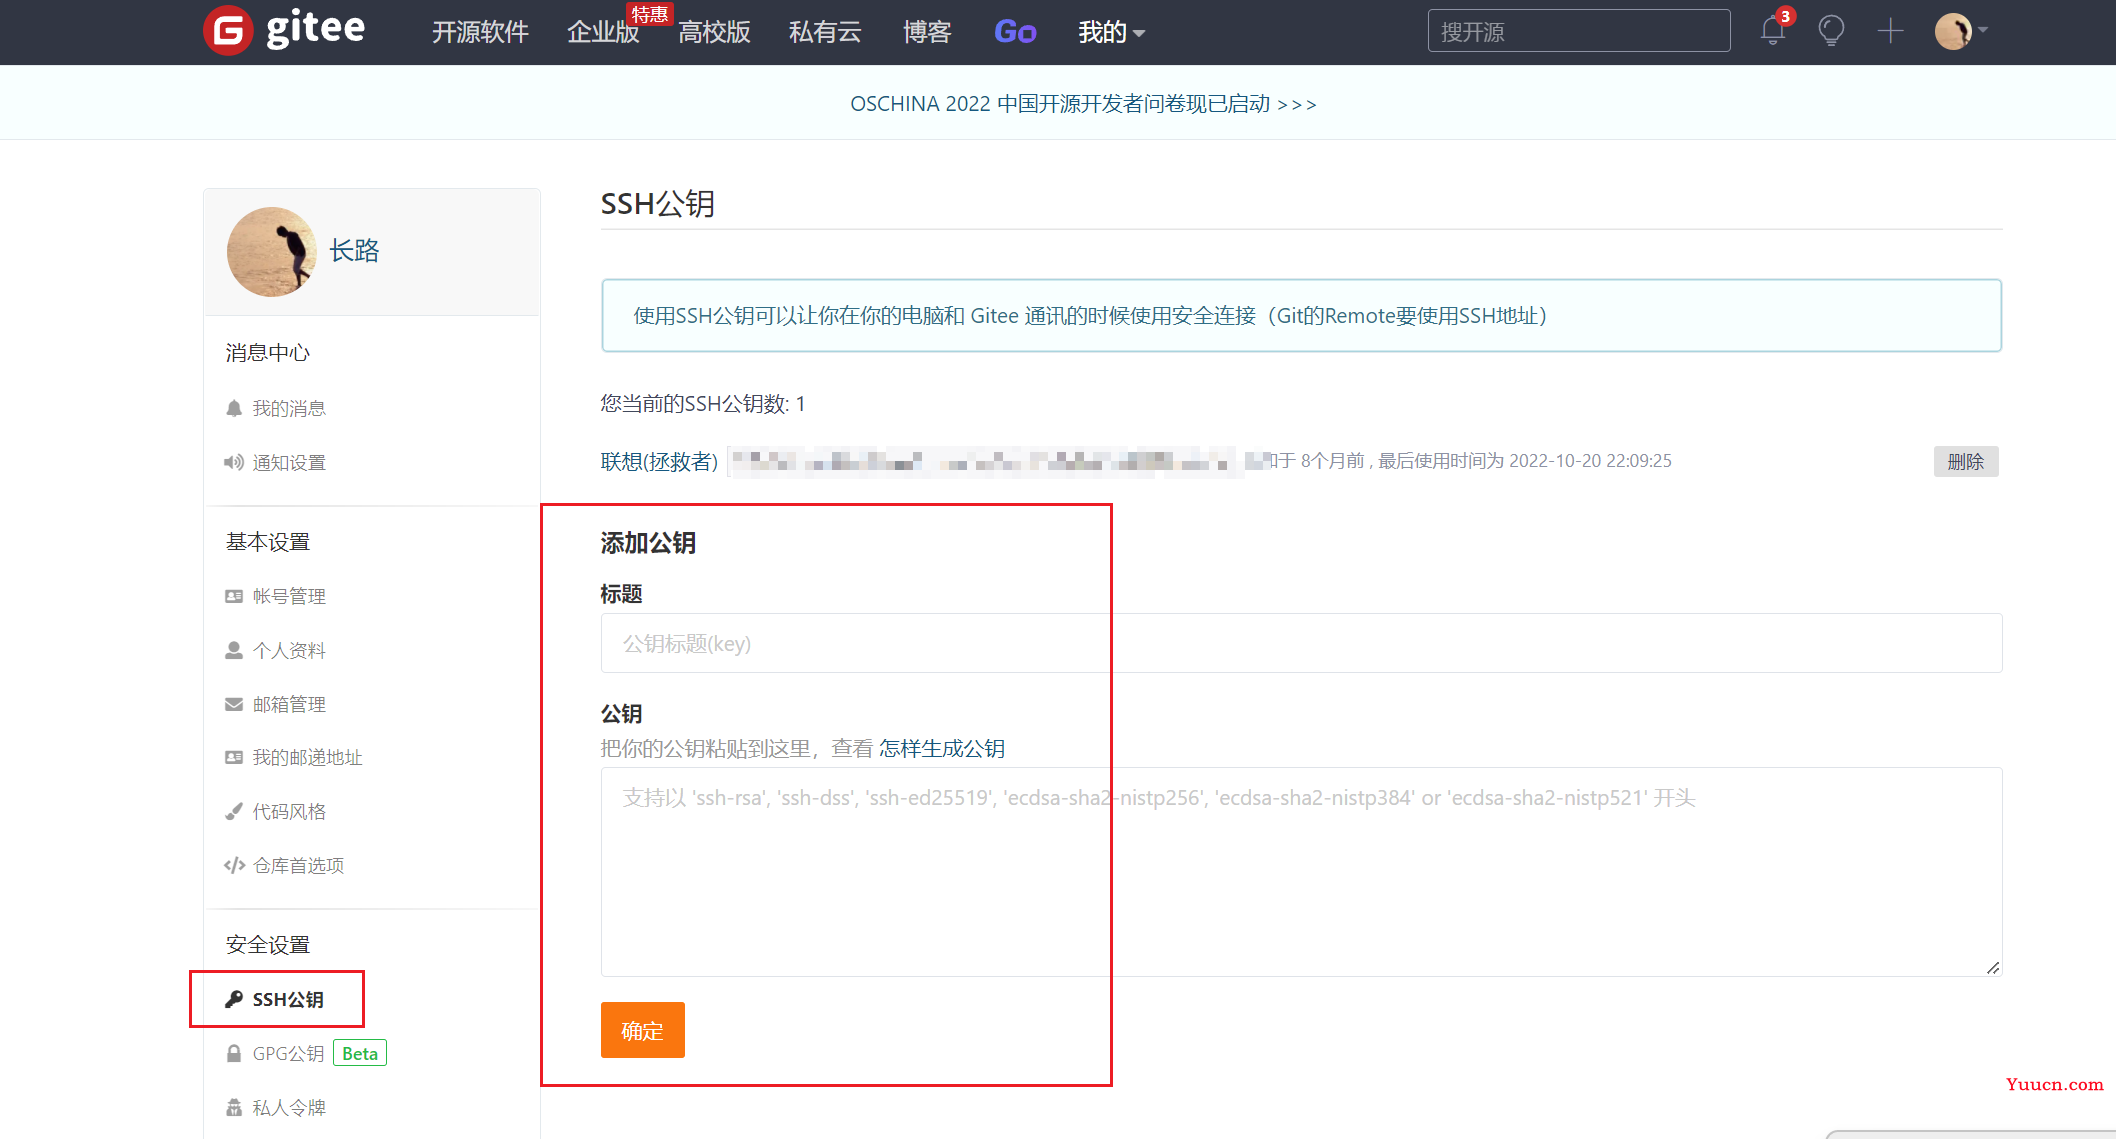Click the lightbulb icon in the header

click(1831, 31)
